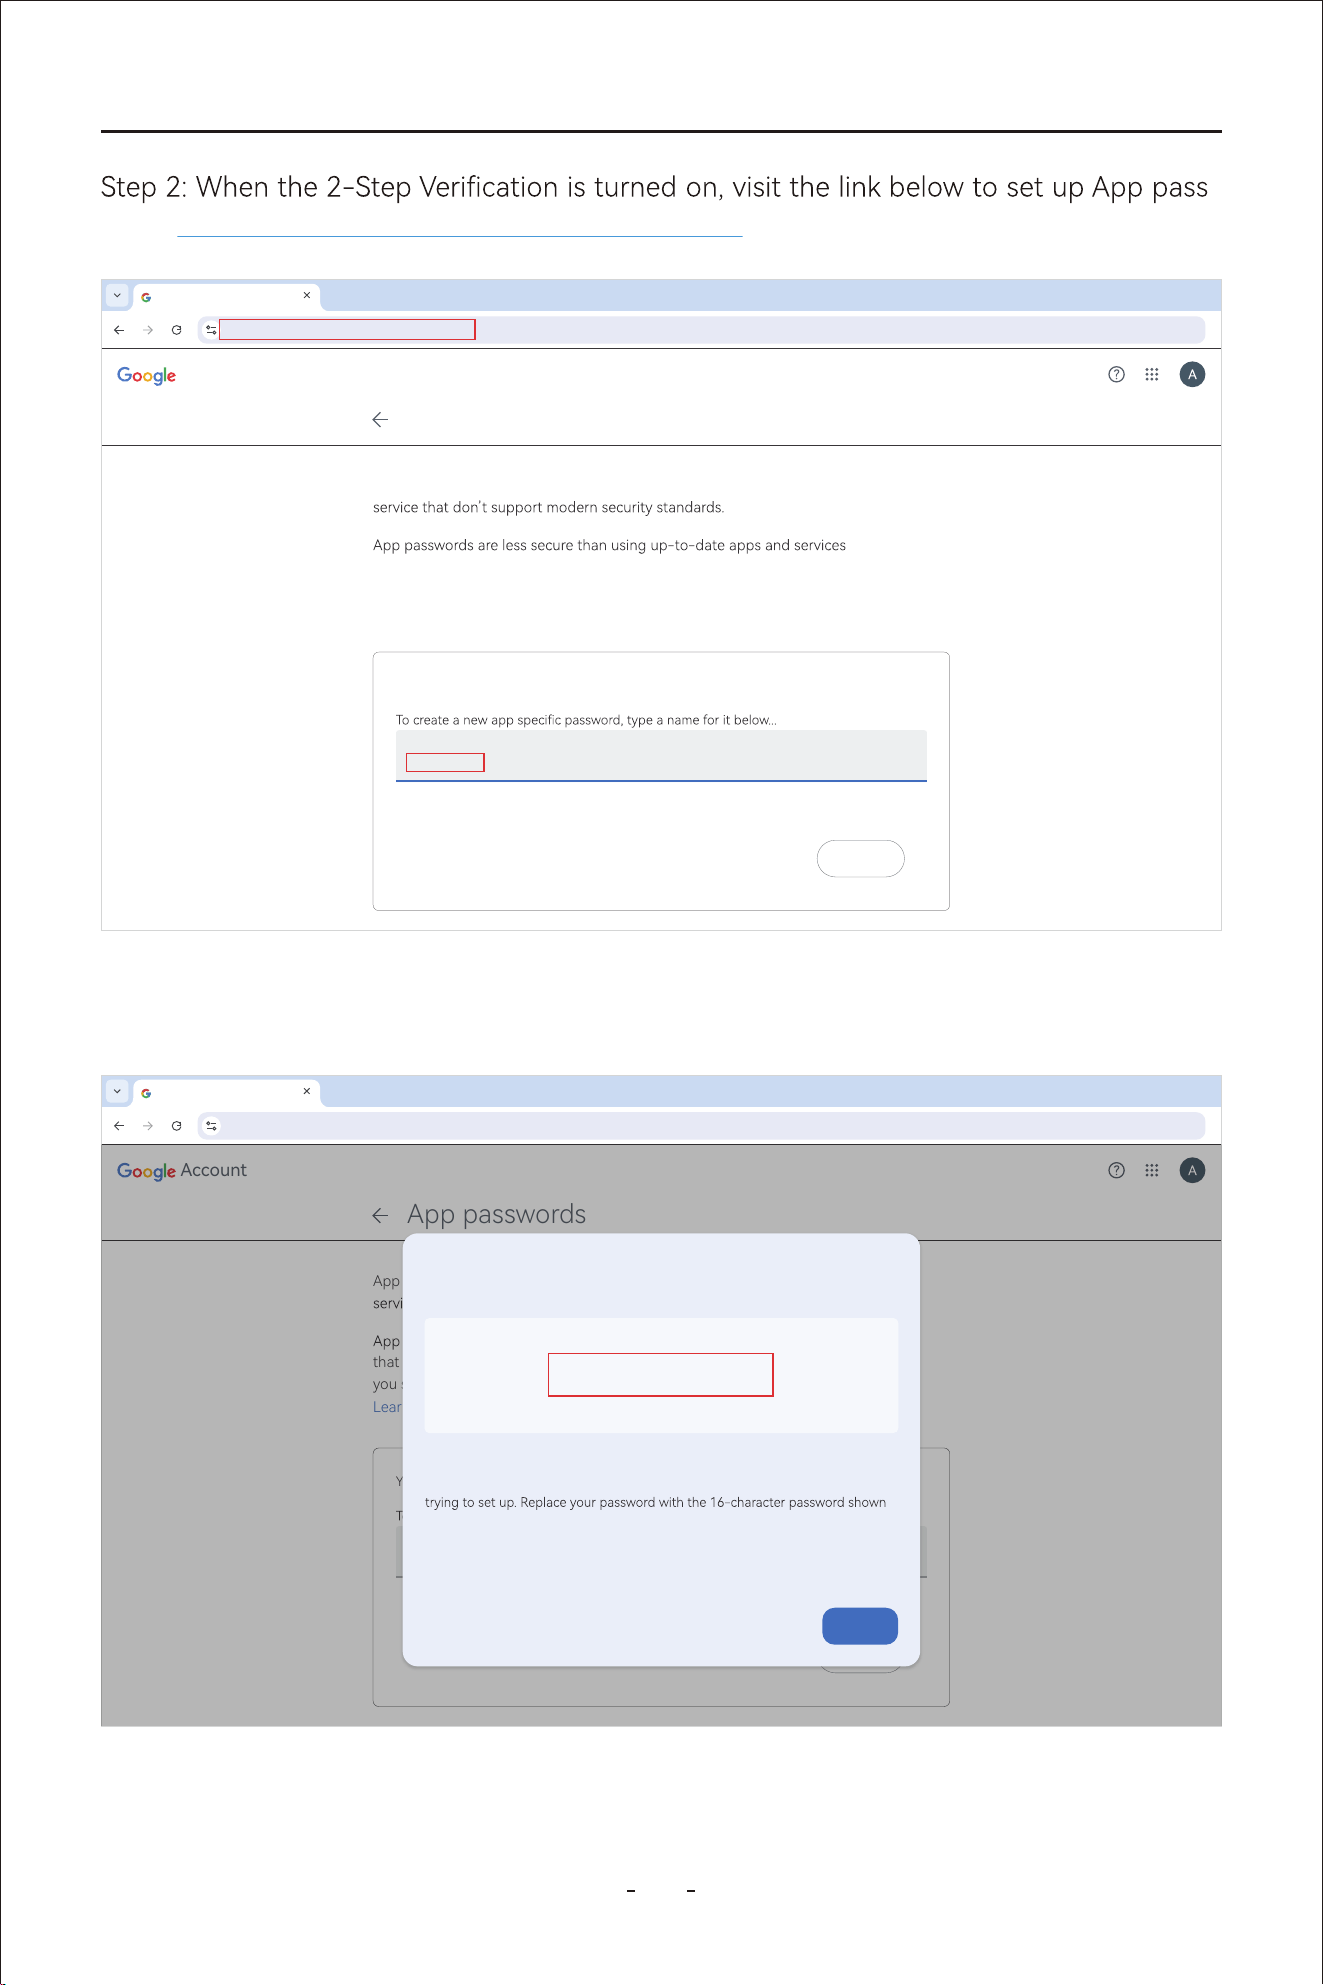This screenshot has height=1985, width=1324.
Task: Open apps grid on Google Account page
Action: pos(1152,1170)
